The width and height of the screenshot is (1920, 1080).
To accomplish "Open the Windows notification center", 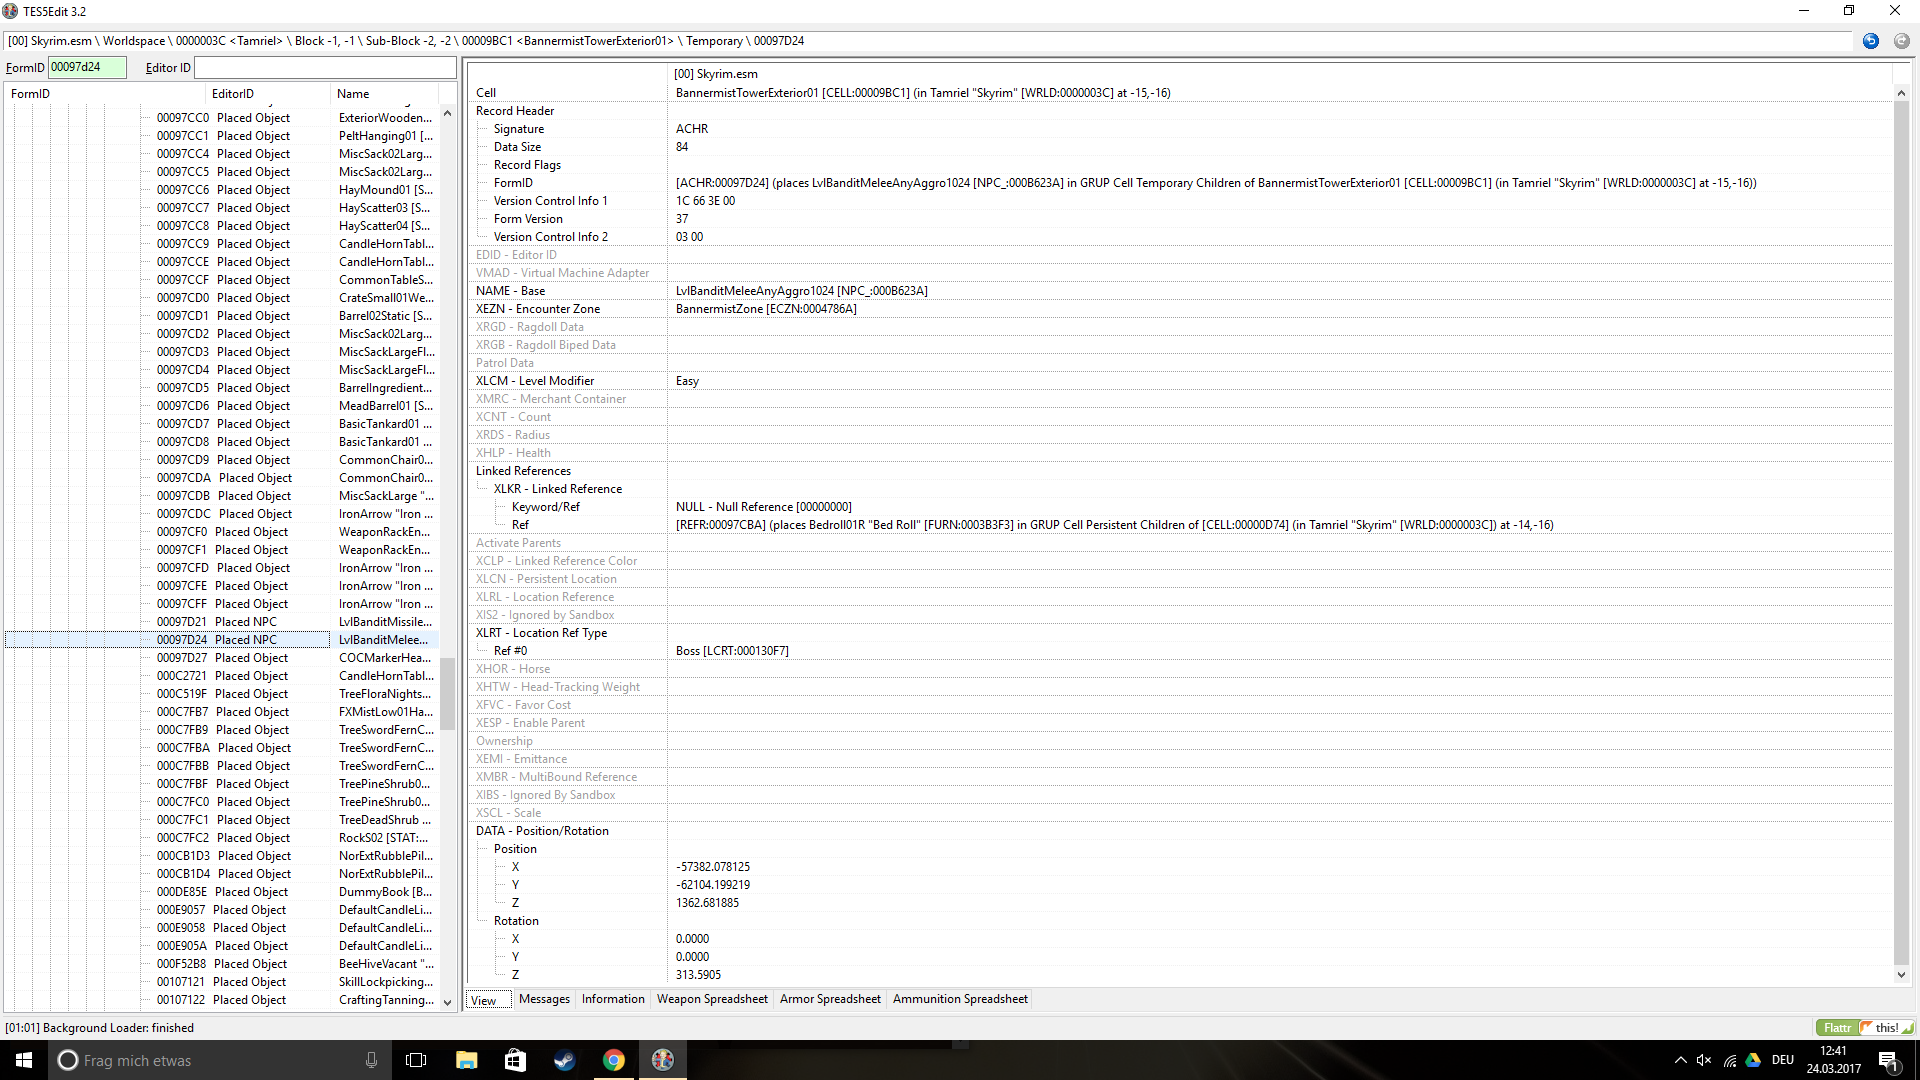I will click(1888, 1060).
